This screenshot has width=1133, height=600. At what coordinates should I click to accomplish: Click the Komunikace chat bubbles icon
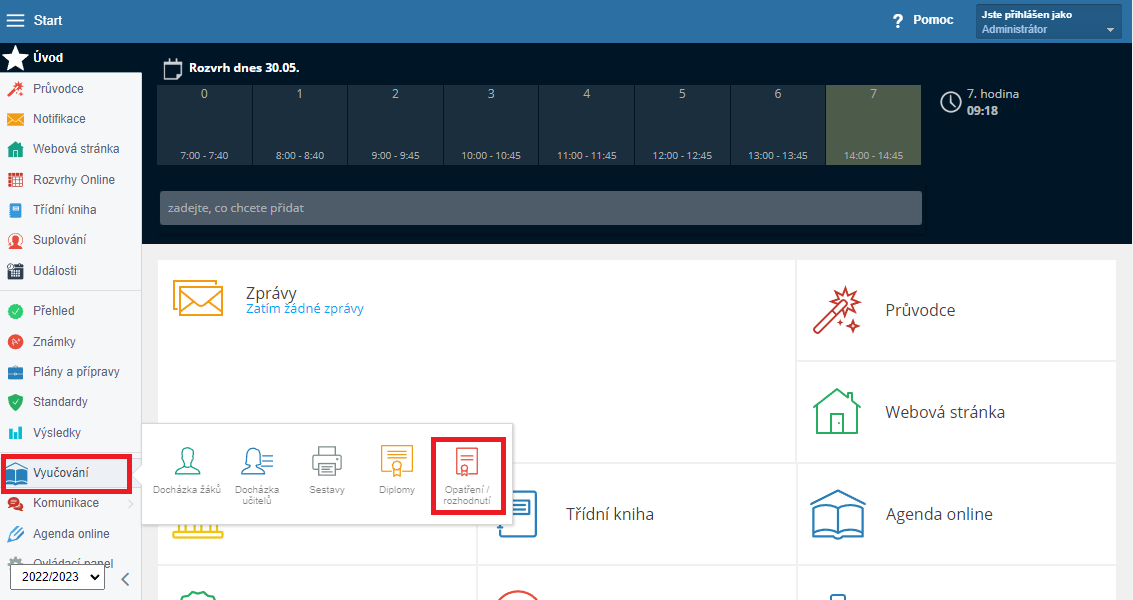[15, 504]
